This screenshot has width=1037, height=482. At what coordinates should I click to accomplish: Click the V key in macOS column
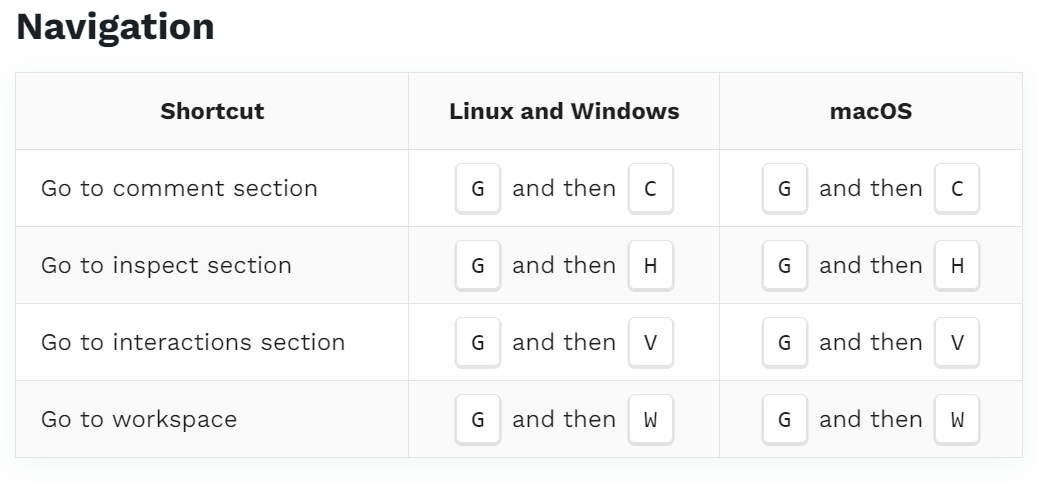point(957,342)
